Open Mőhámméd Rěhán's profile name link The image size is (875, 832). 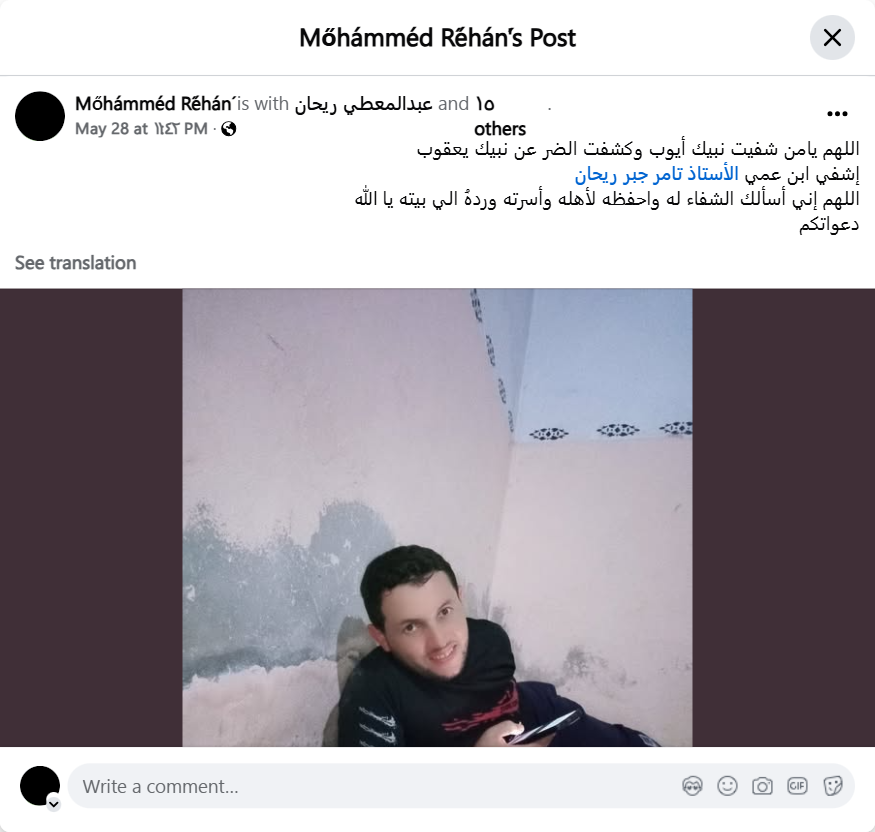tap(155, 104)
